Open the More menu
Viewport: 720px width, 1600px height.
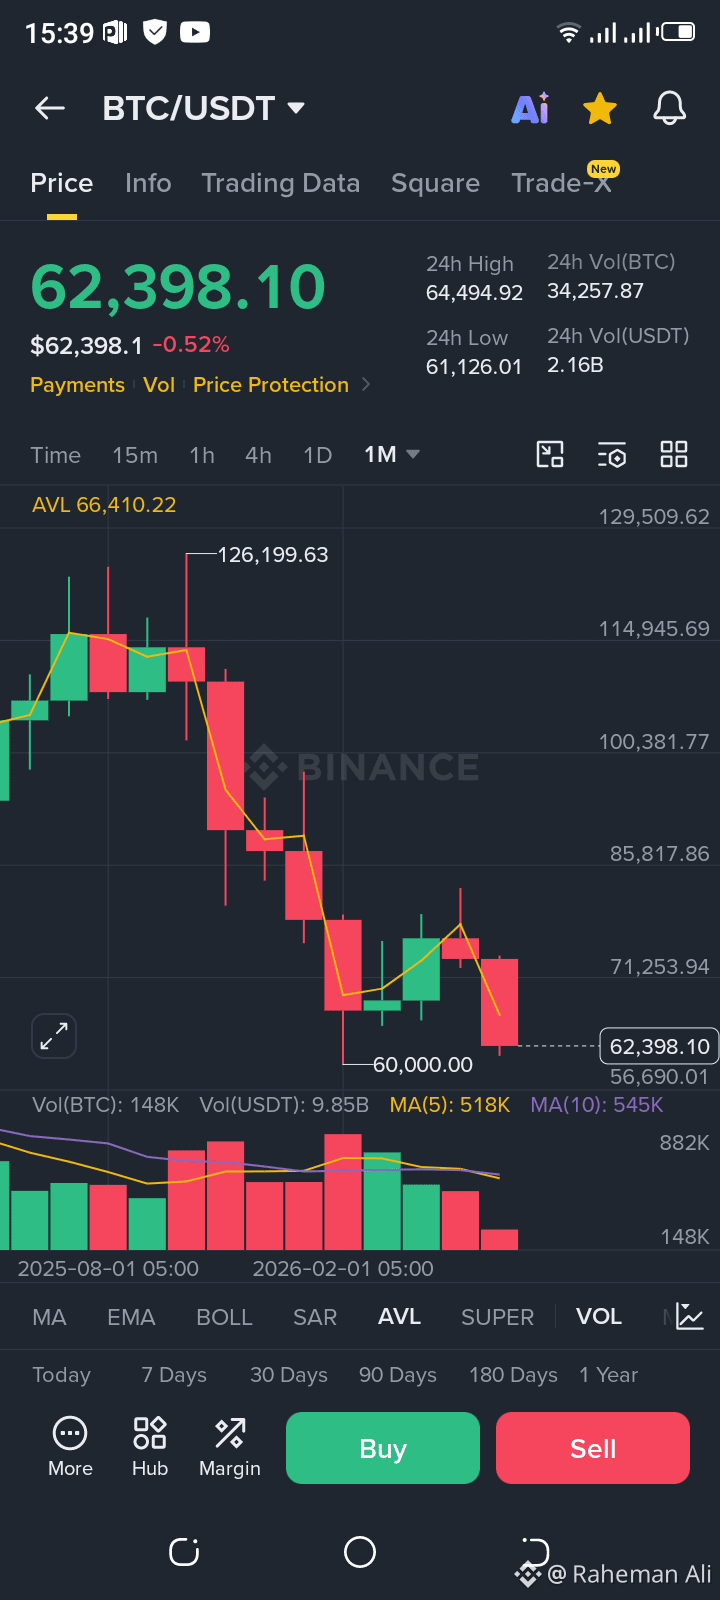[70, 1447]
